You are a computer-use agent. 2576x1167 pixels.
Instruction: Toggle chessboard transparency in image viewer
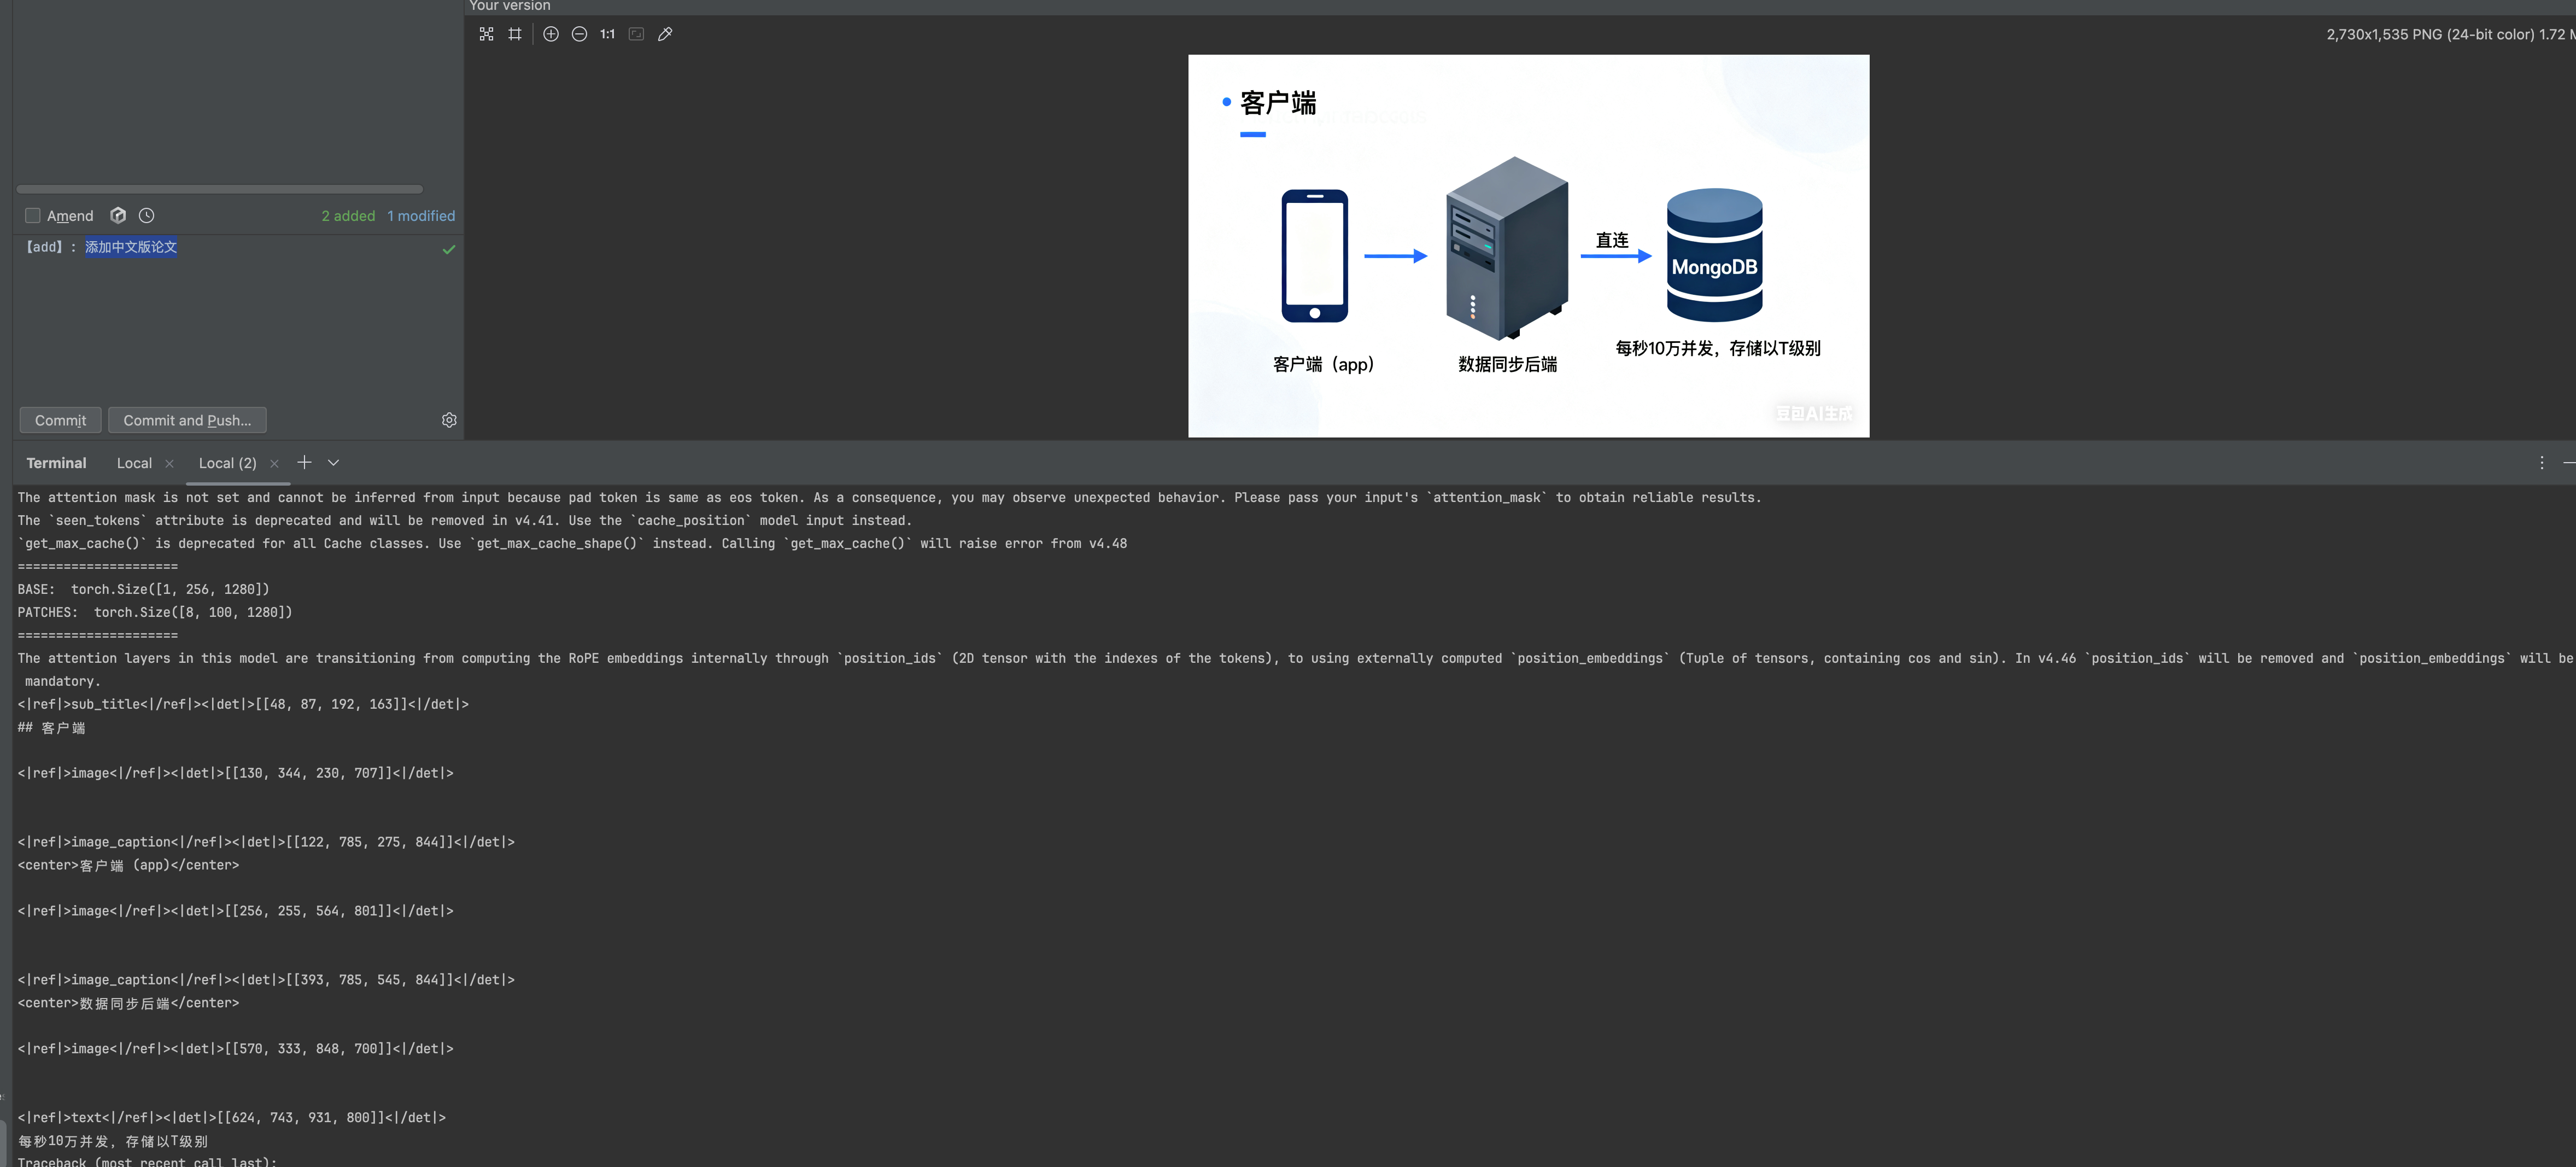pos(486,34)
